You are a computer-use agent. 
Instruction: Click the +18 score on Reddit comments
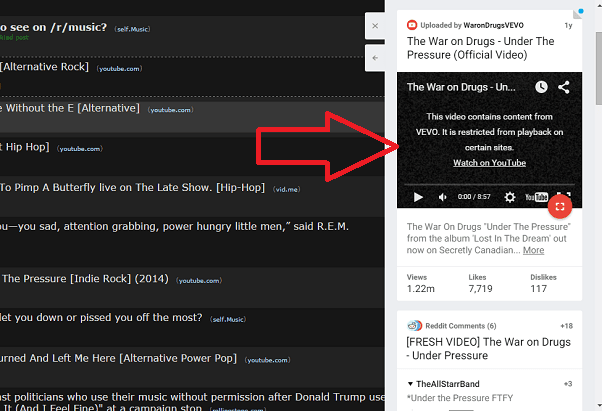coord(566,326)
